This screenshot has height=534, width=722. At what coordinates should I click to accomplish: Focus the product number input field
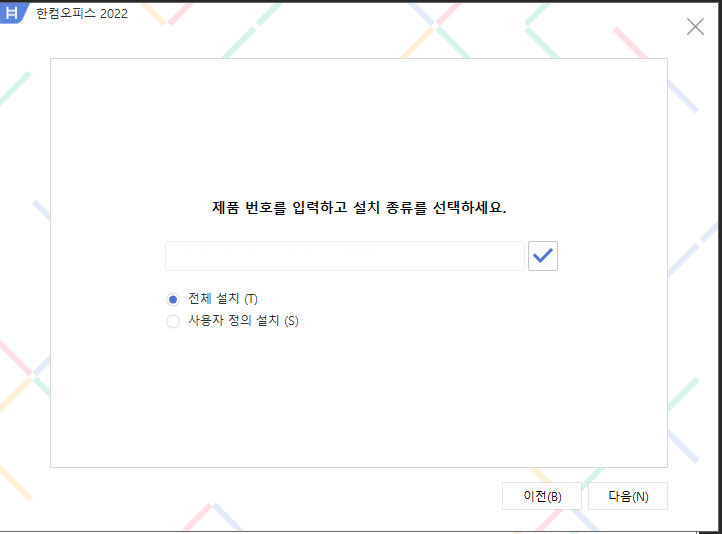tap(344, 256)
